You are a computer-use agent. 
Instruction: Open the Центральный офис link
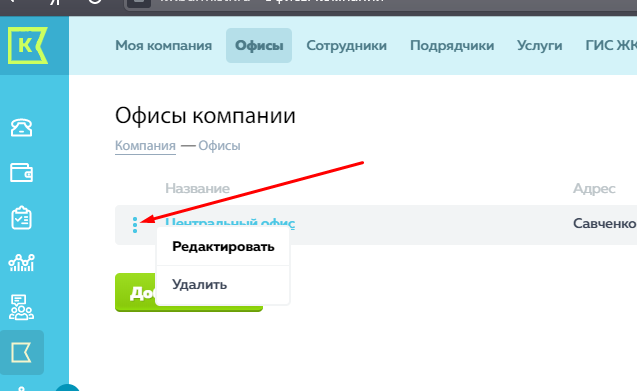[x=230, y=222]
